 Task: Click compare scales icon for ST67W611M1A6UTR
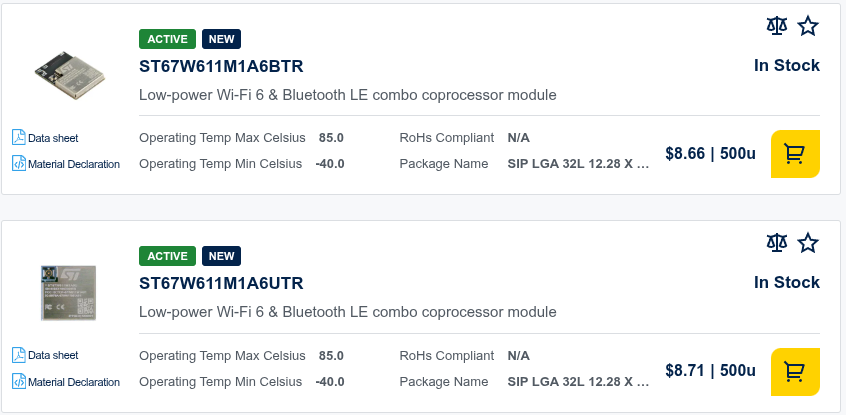click(x=777, y=243)
